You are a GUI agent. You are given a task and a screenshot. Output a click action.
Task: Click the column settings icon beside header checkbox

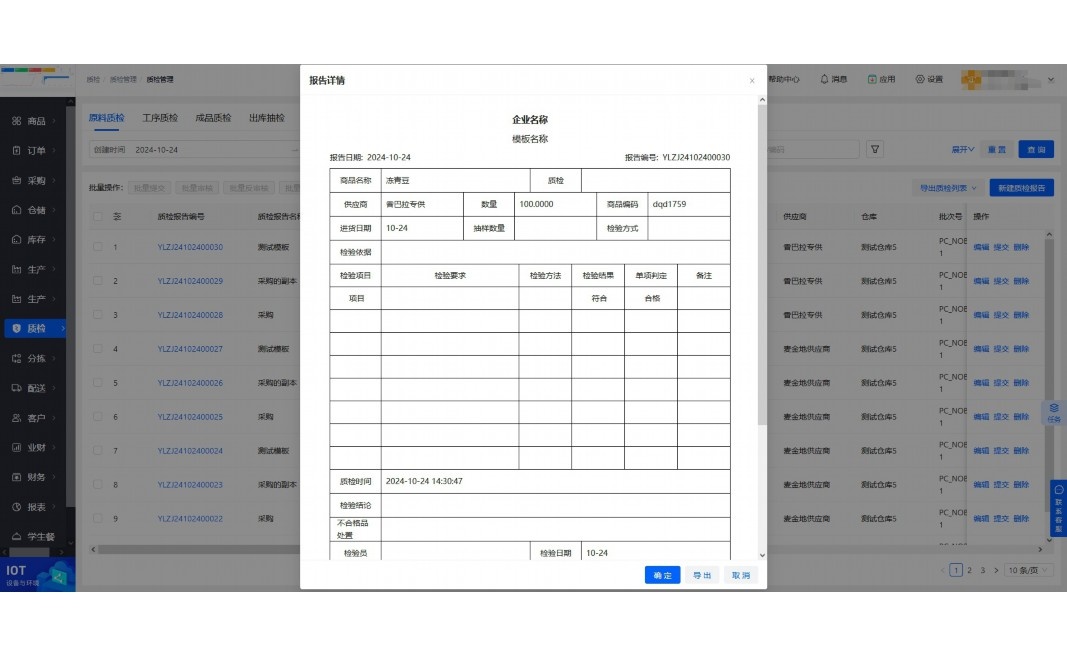[117, 216]
